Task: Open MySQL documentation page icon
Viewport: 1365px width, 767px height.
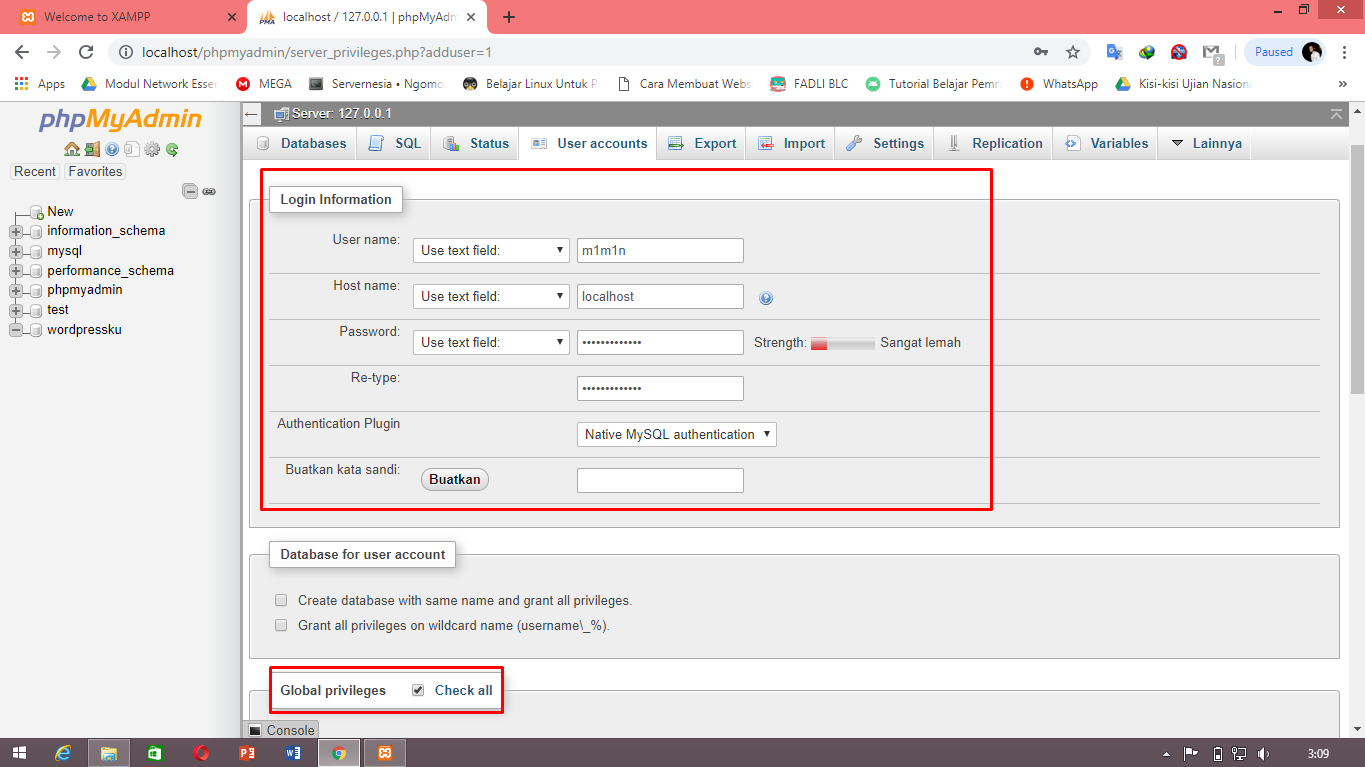Action: [x=132, y=149]
